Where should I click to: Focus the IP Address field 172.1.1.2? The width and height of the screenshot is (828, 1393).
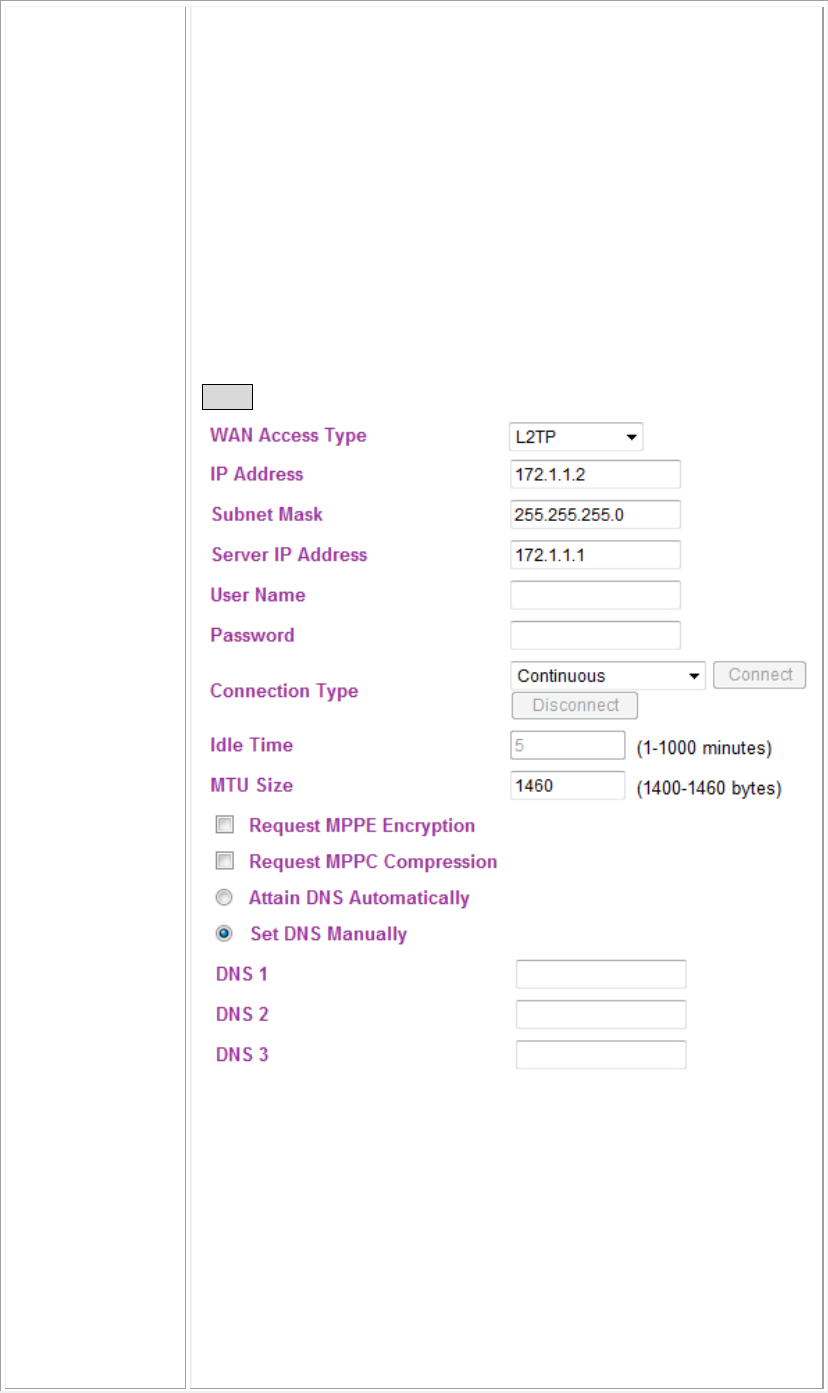click(596, 474)
